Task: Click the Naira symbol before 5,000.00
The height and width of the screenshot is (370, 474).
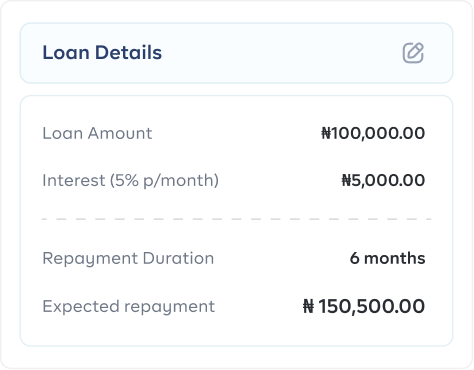Action: point(346,181)
